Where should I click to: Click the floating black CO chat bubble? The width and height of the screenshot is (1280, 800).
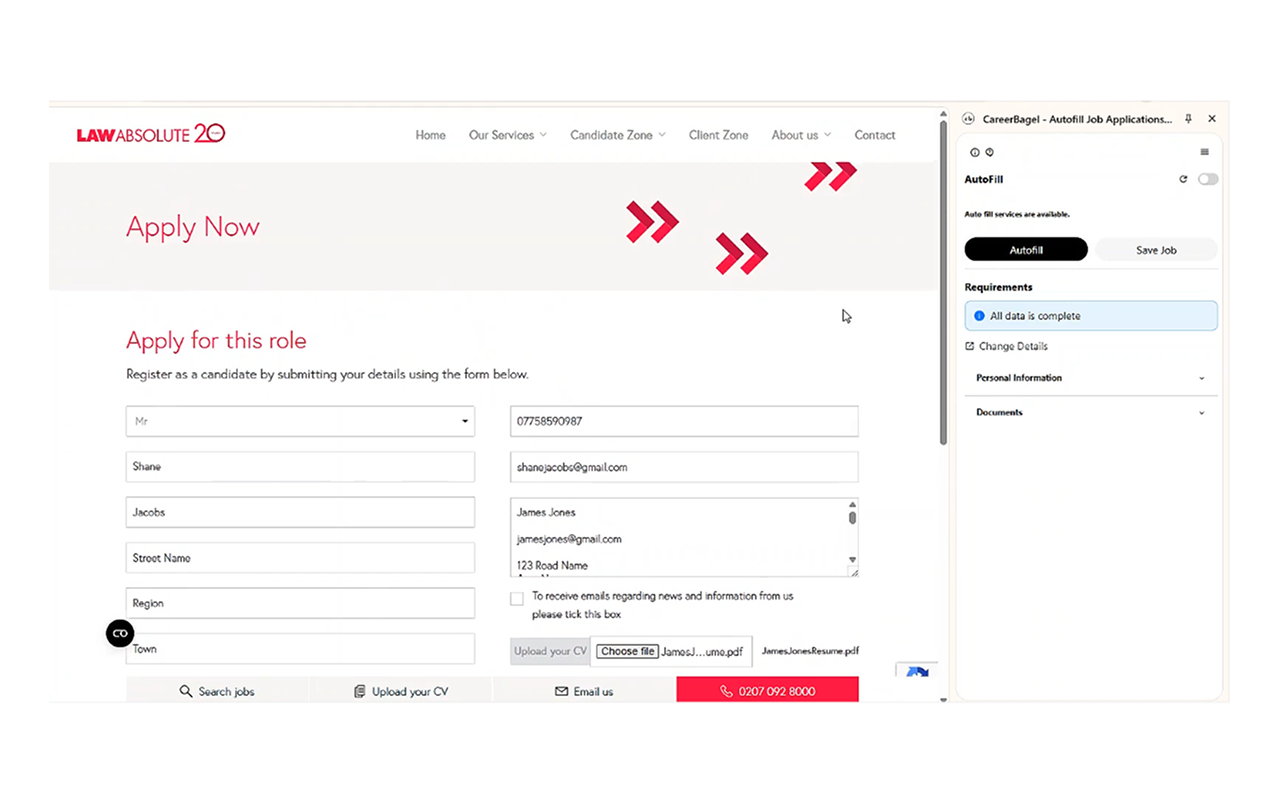pos(120,633)
